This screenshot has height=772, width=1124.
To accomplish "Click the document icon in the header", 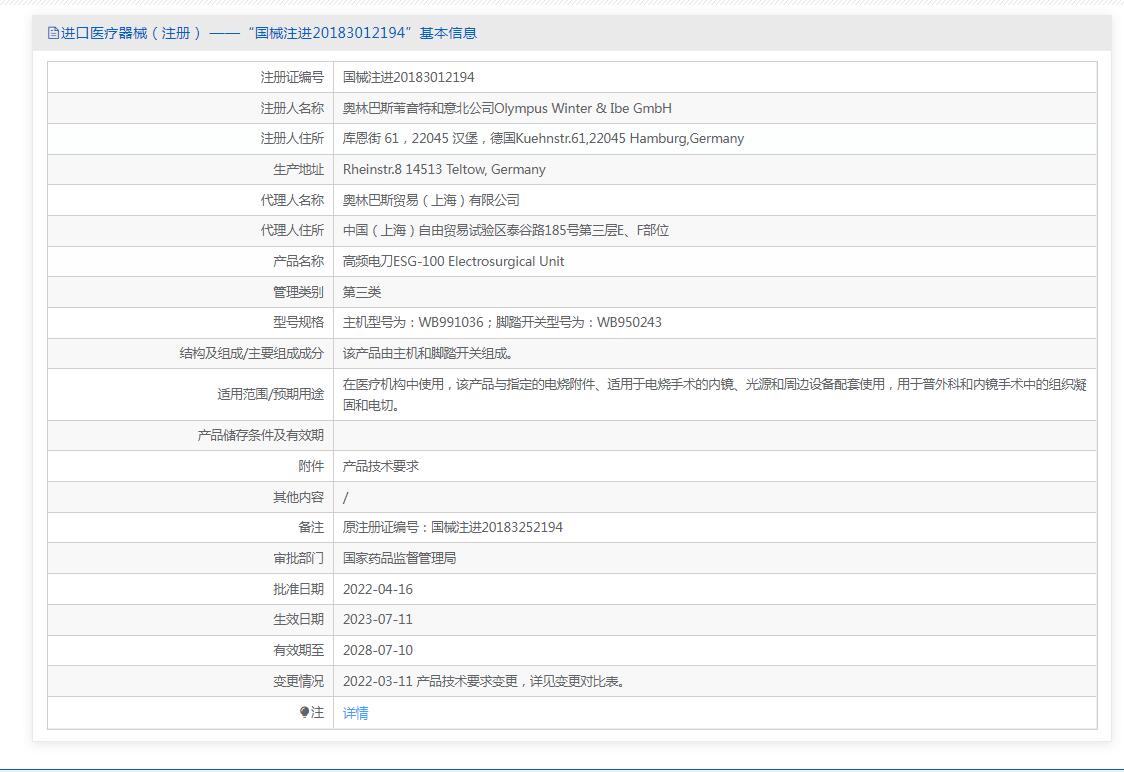I will coord(53,33).
